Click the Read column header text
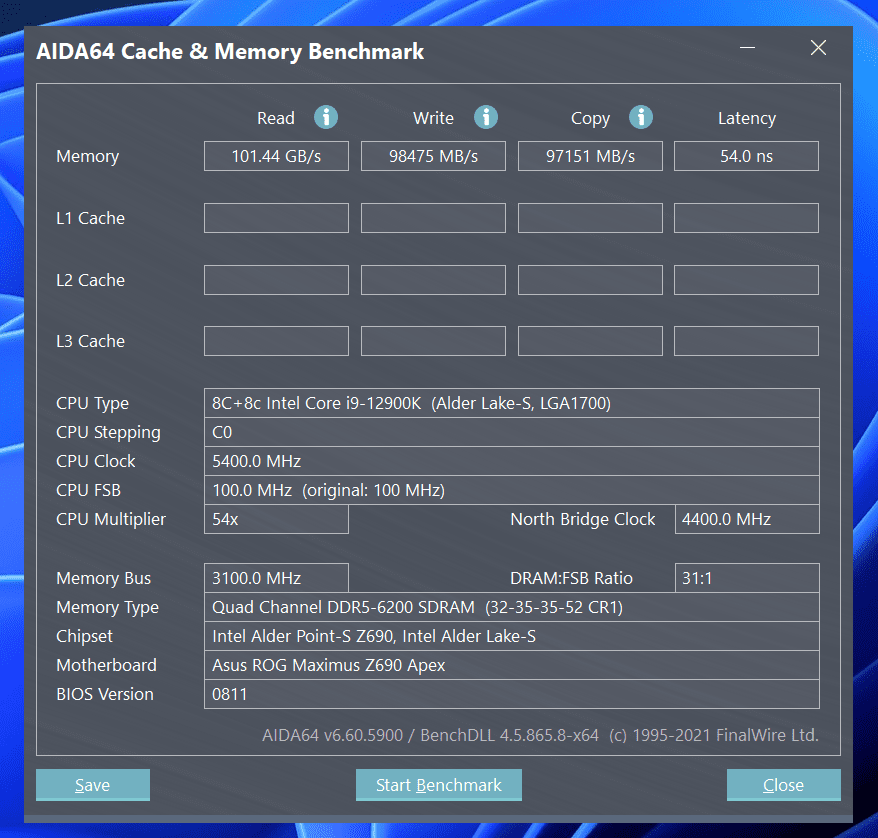878x838 pixels. click(275, 118)
